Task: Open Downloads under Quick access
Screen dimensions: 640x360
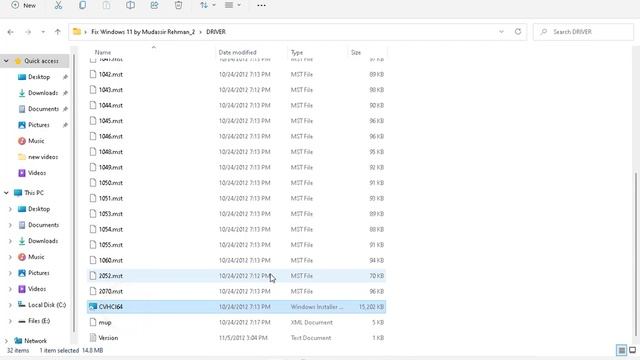Action: 43,93
